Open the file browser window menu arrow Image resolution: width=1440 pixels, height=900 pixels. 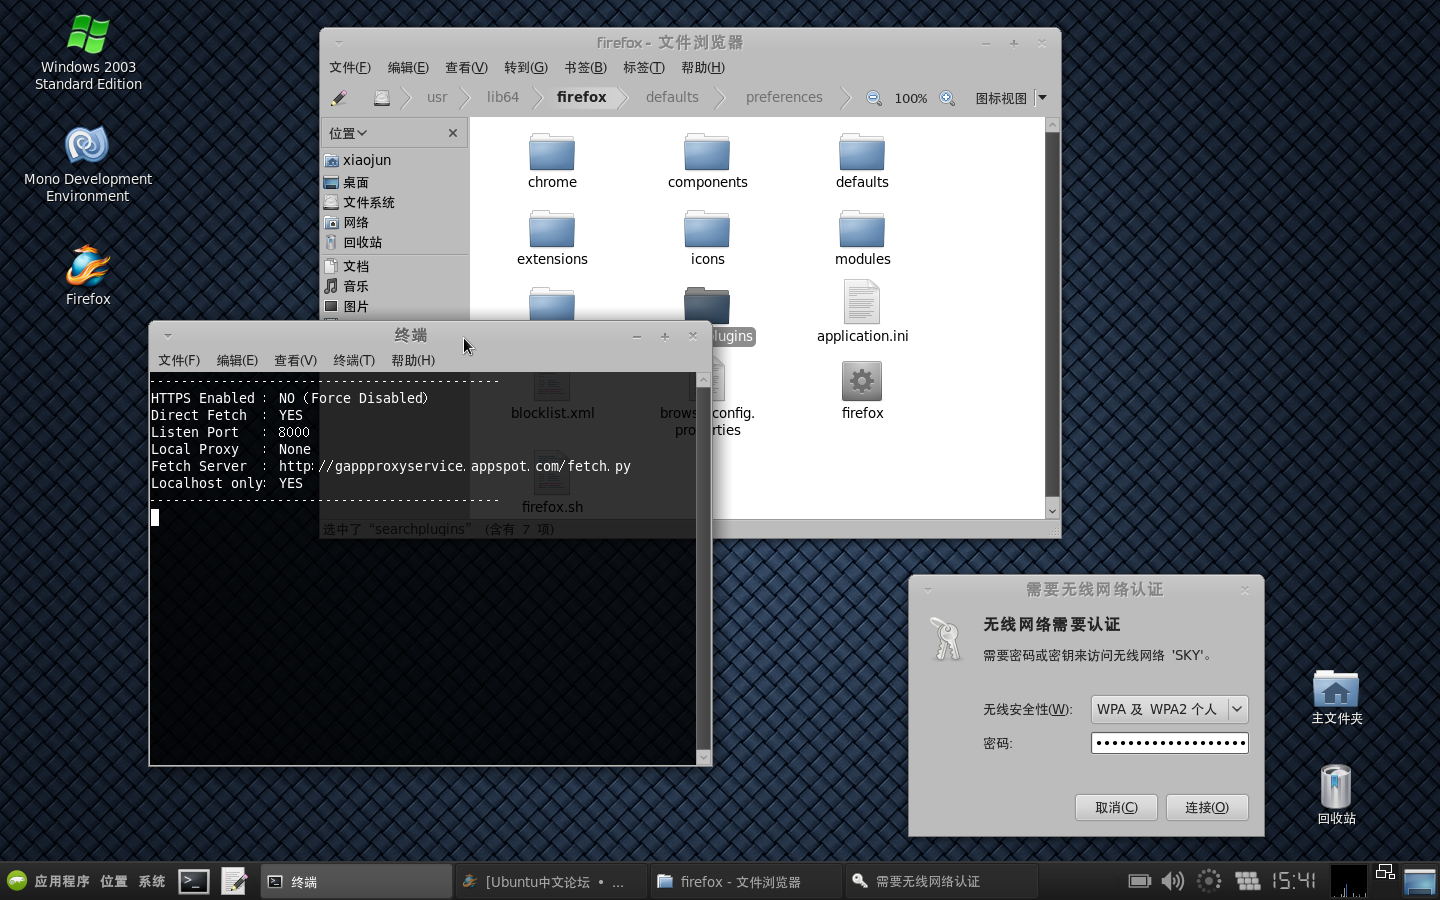coord(339,42)
